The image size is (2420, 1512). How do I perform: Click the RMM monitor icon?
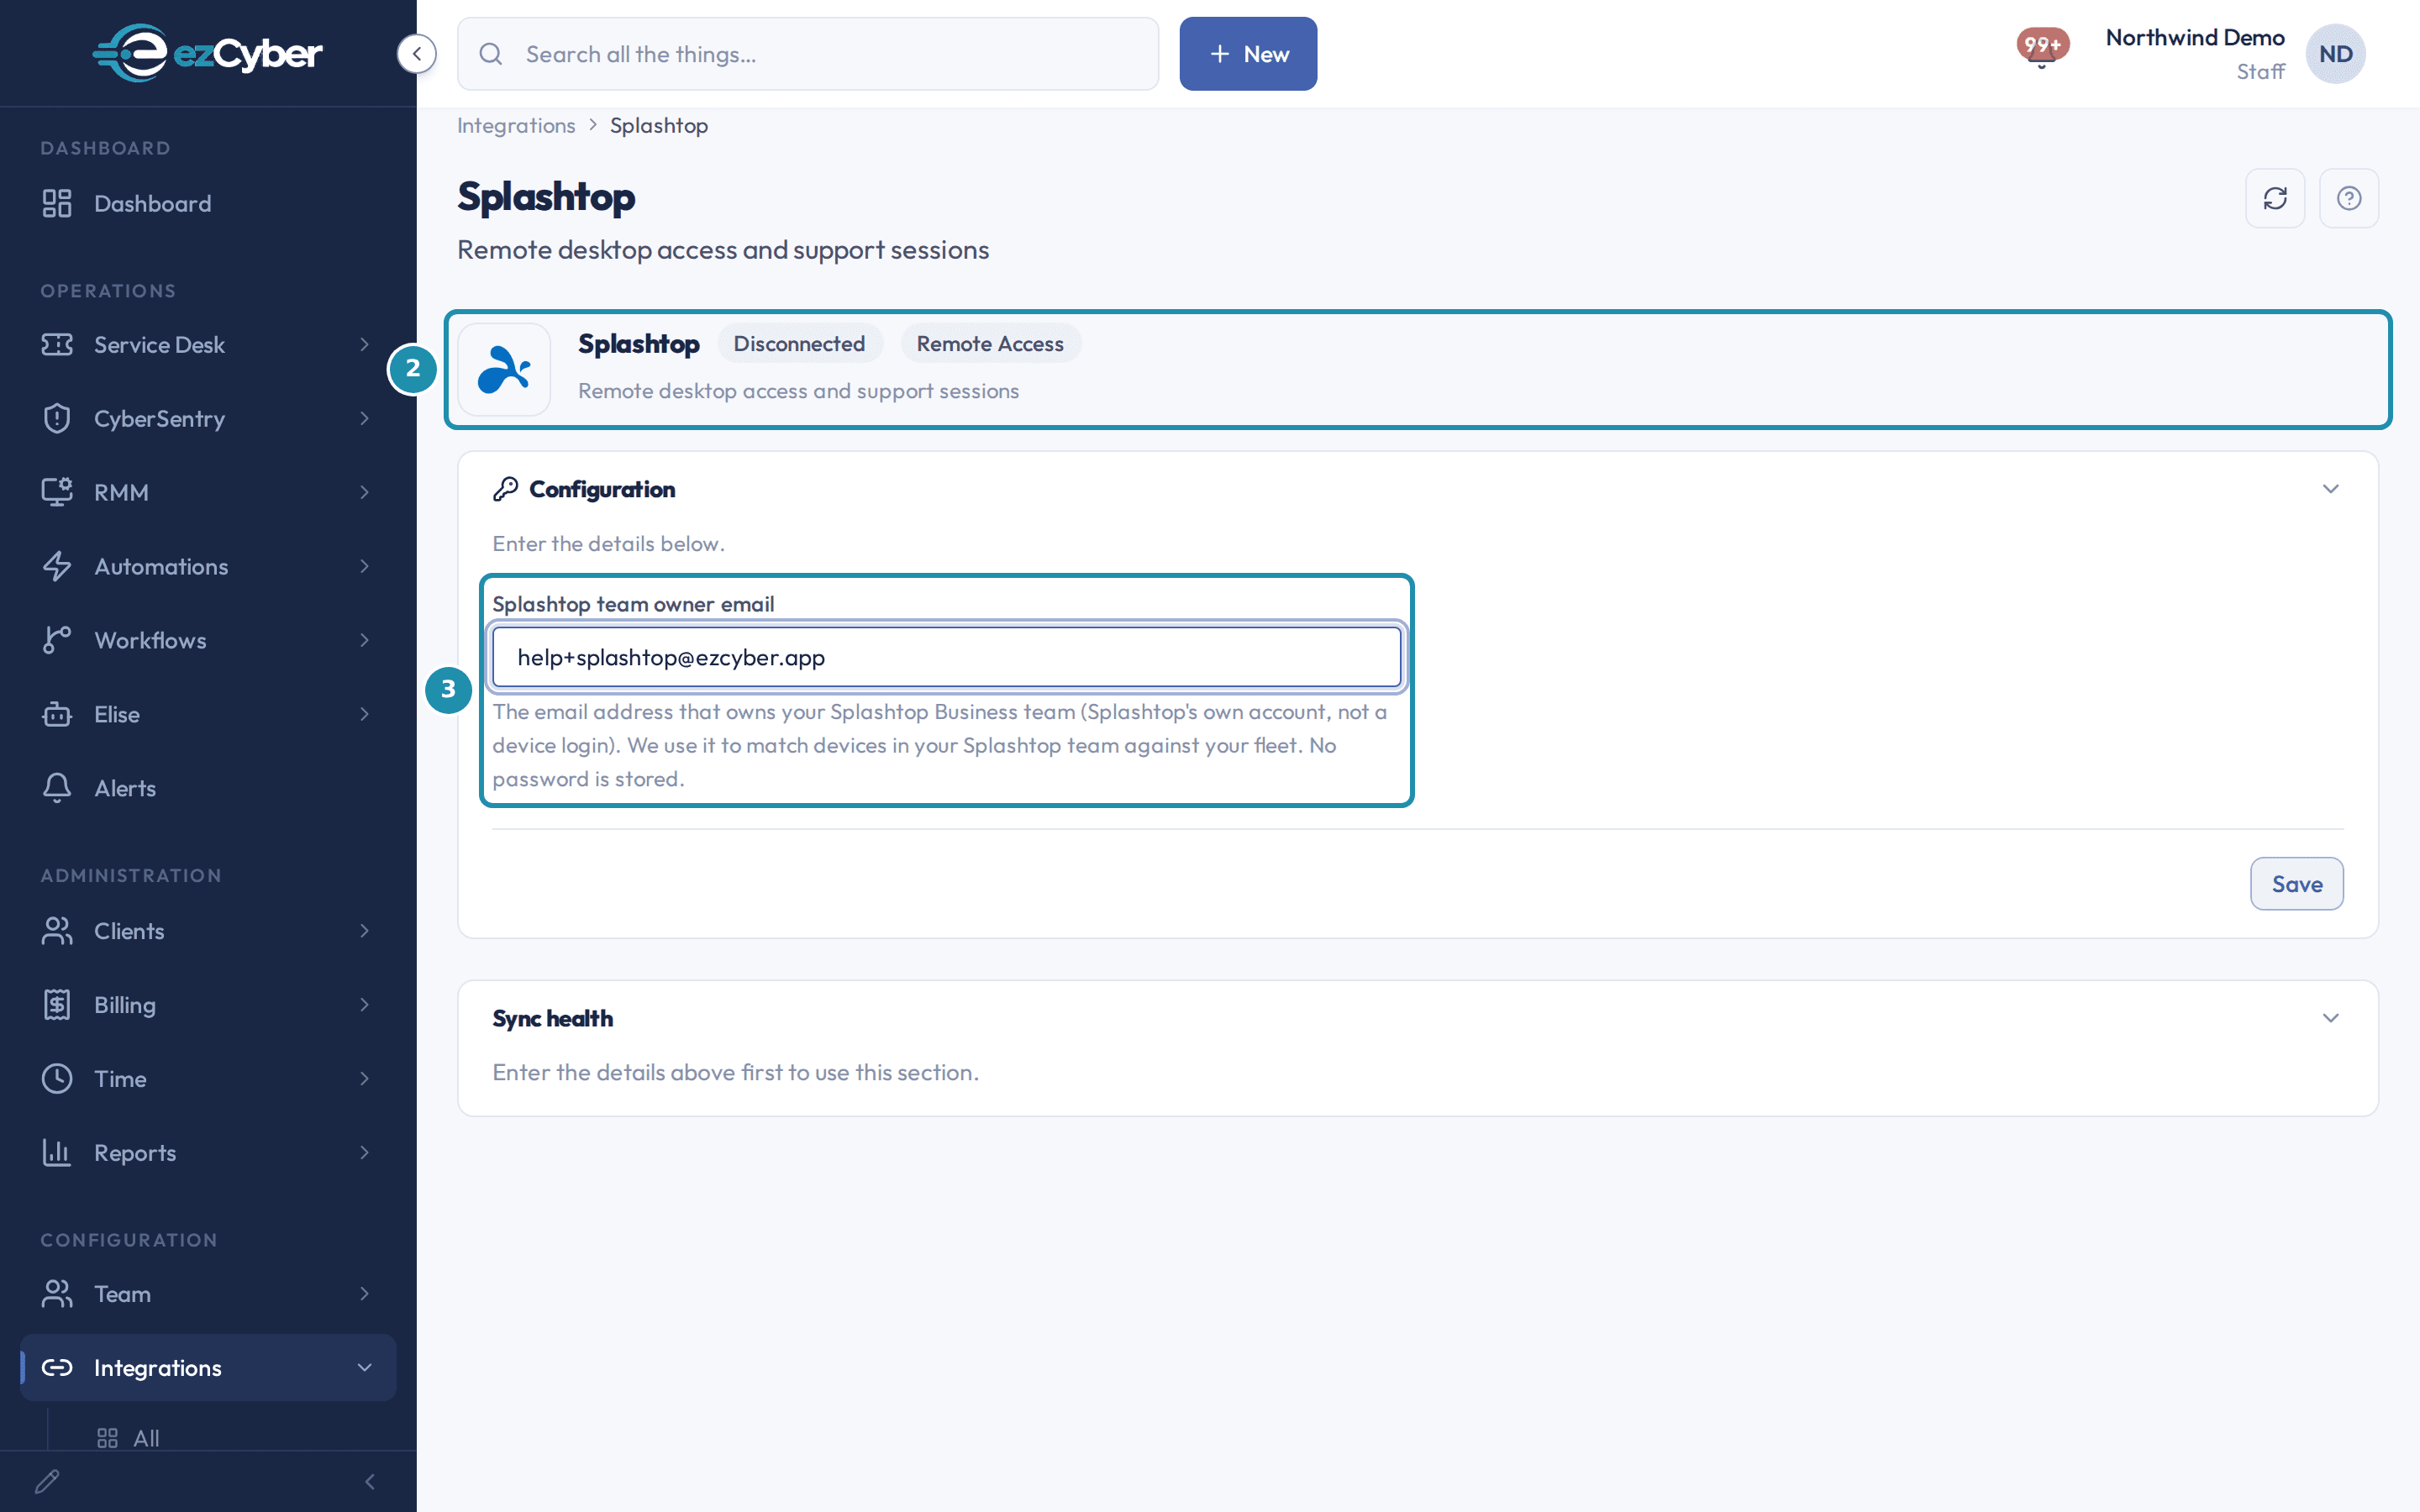tap(57, 492)
